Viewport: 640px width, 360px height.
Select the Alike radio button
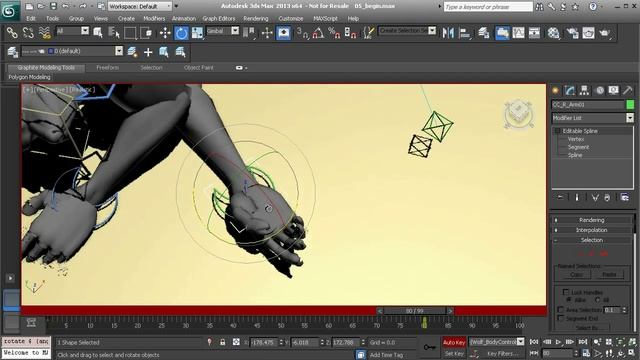click(569, 300)
